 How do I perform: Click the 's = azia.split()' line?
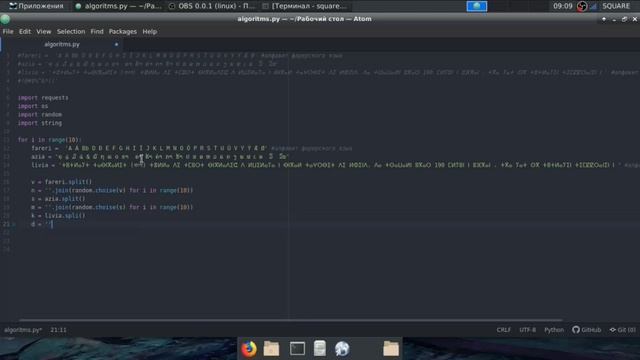tap(58, 199)
